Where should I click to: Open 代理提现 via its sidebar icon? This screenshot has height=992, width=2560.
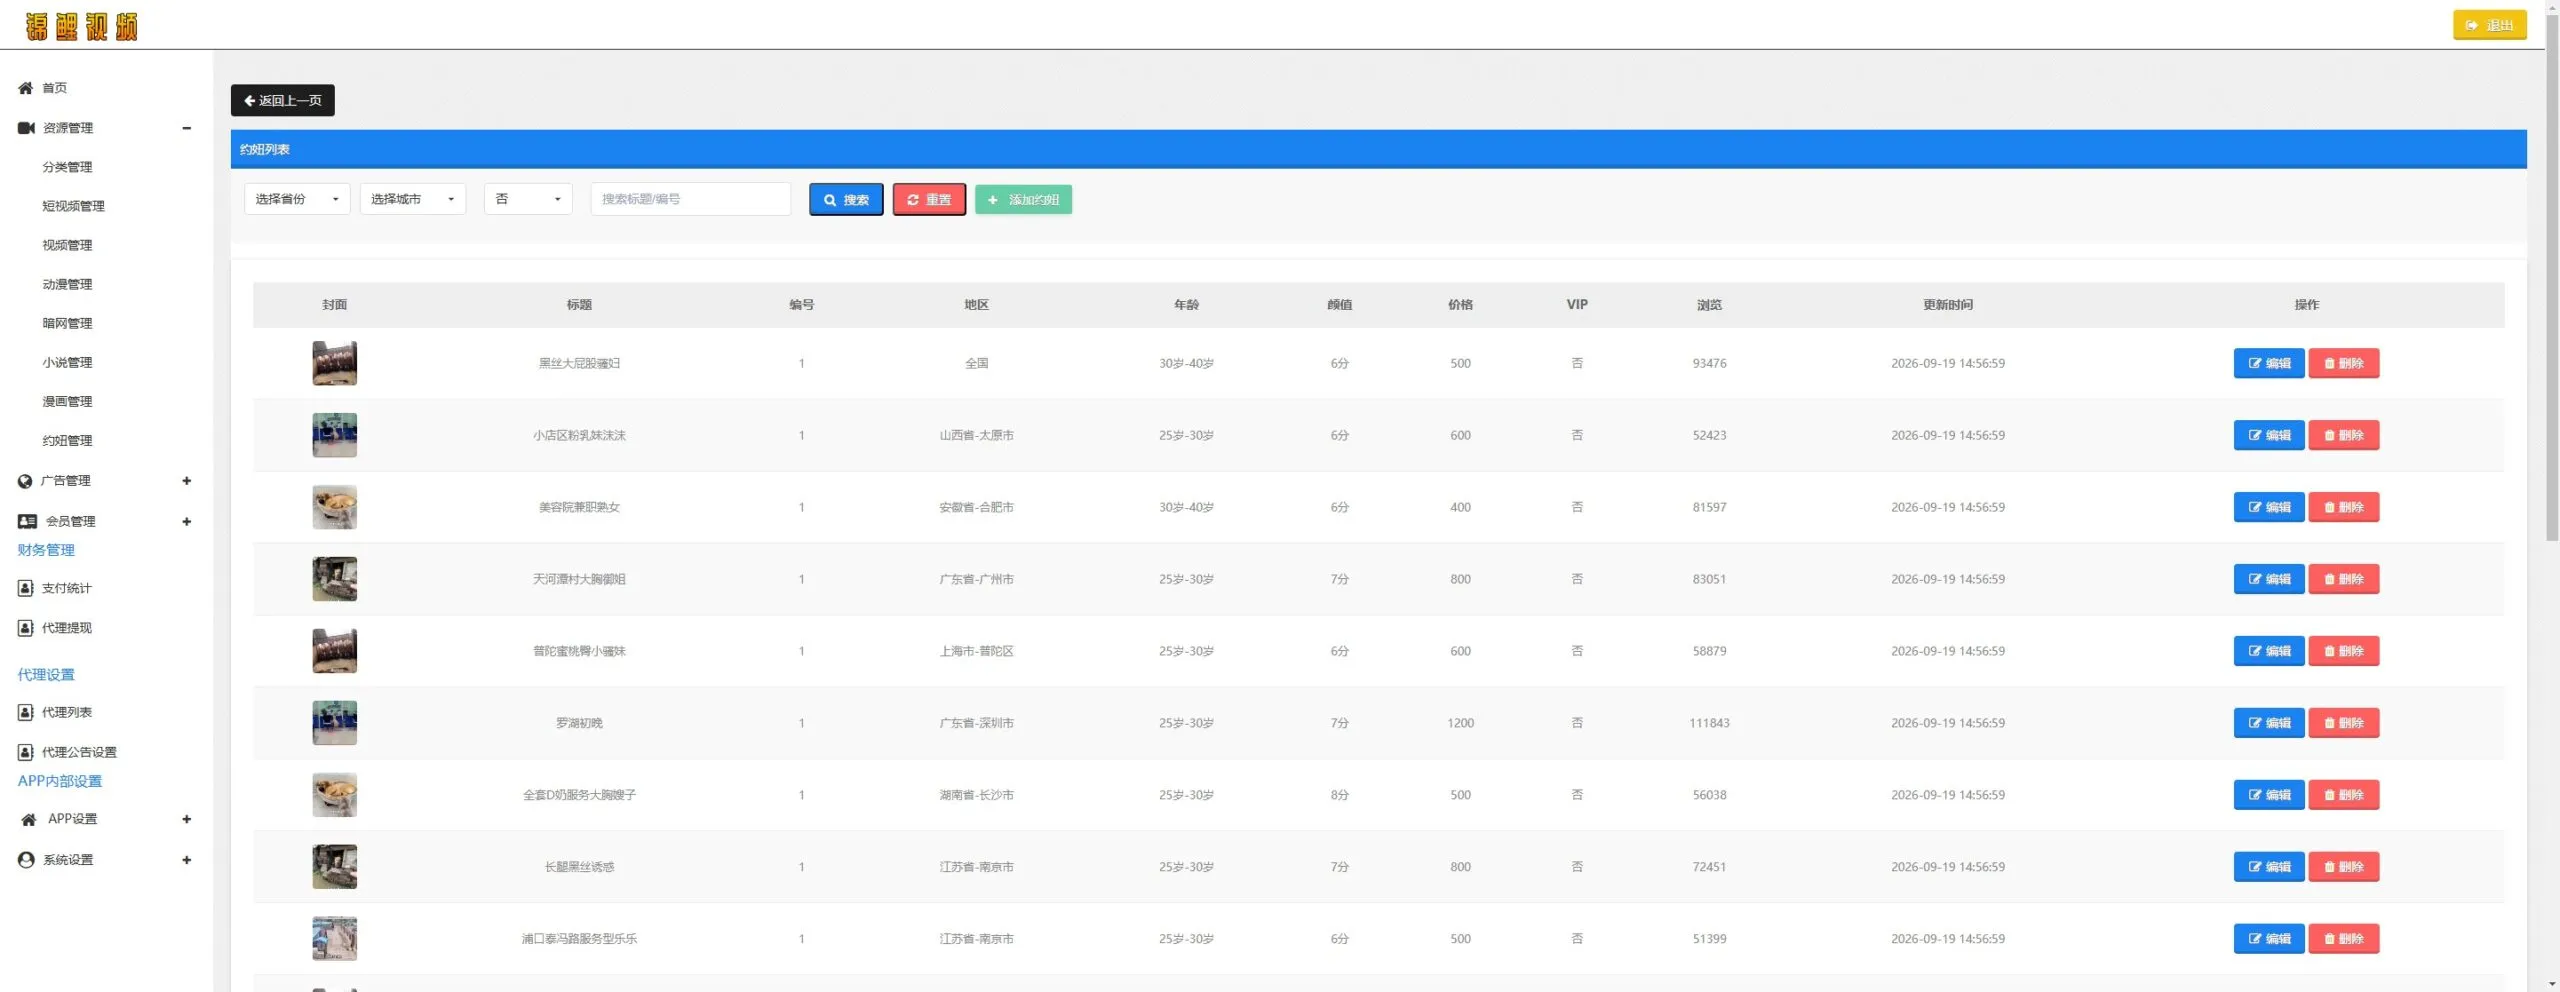click(26, 628)
